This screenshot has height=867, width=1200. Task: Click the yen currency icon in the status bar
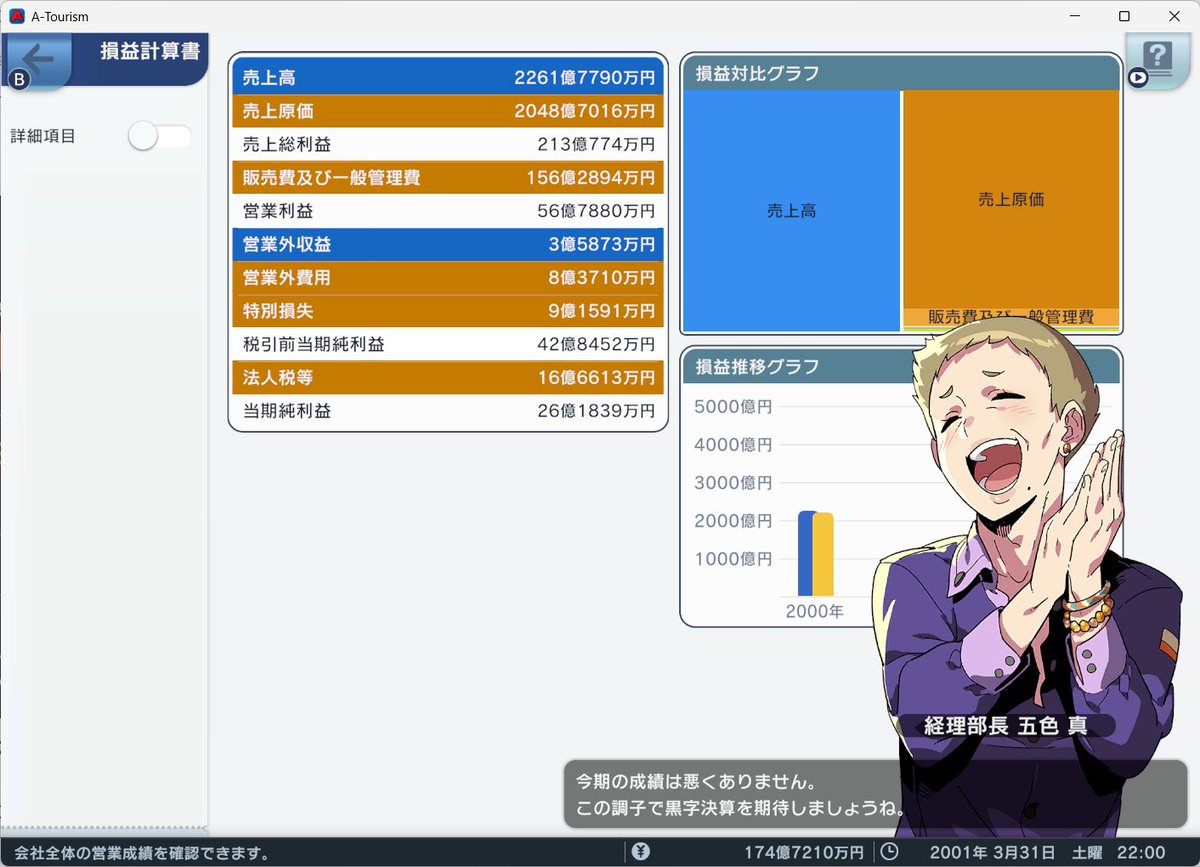pos(640,852)
